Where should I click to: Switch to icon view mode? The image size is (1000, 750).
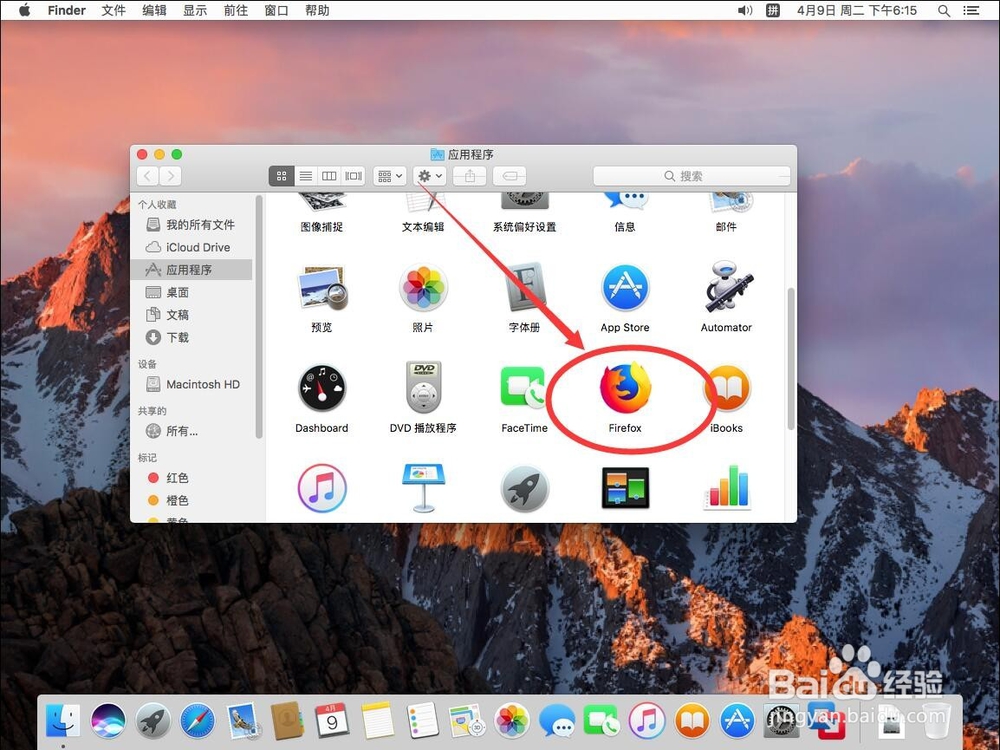point(282,176)
